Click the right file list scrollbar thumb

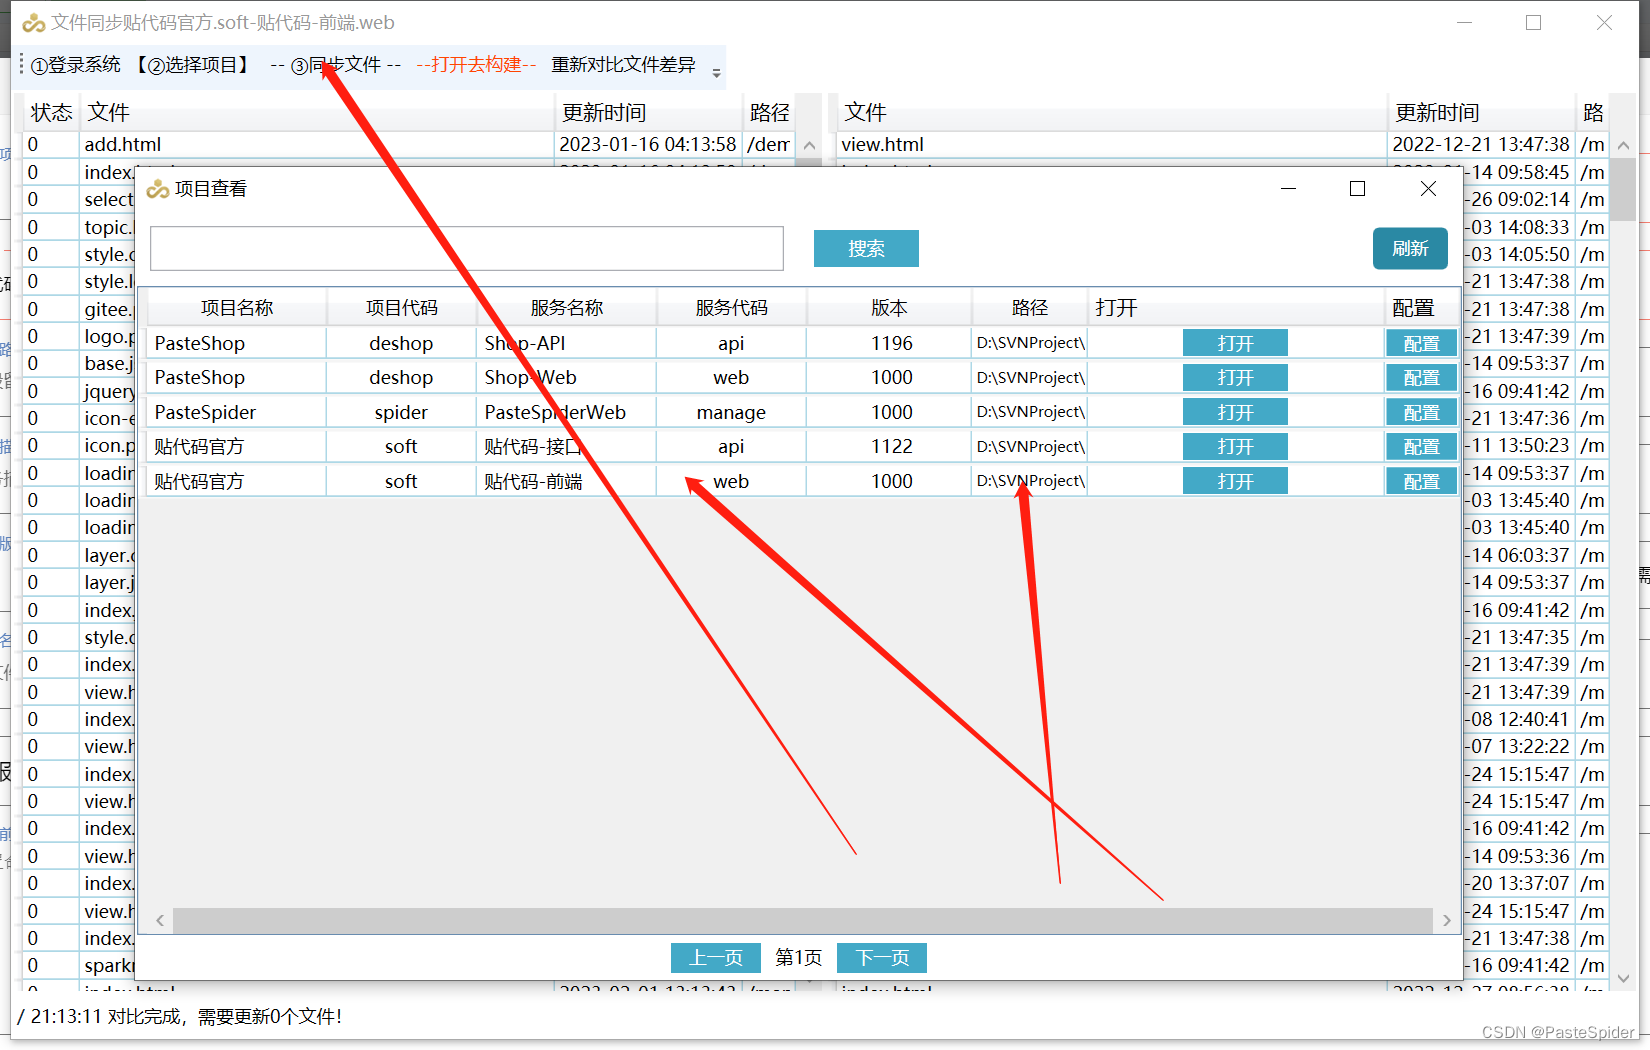coord(1624,189)
